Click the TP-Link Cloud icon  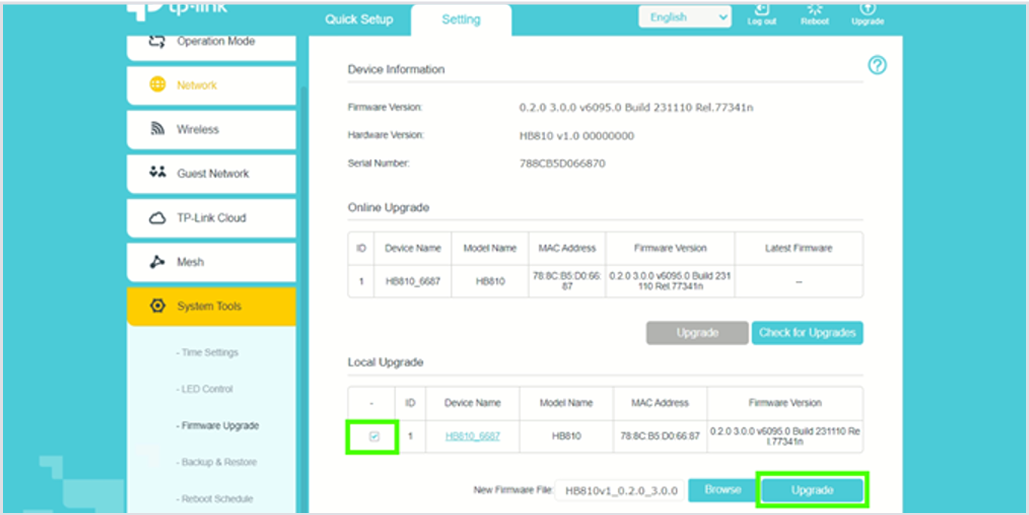click(x=158, y=218)
